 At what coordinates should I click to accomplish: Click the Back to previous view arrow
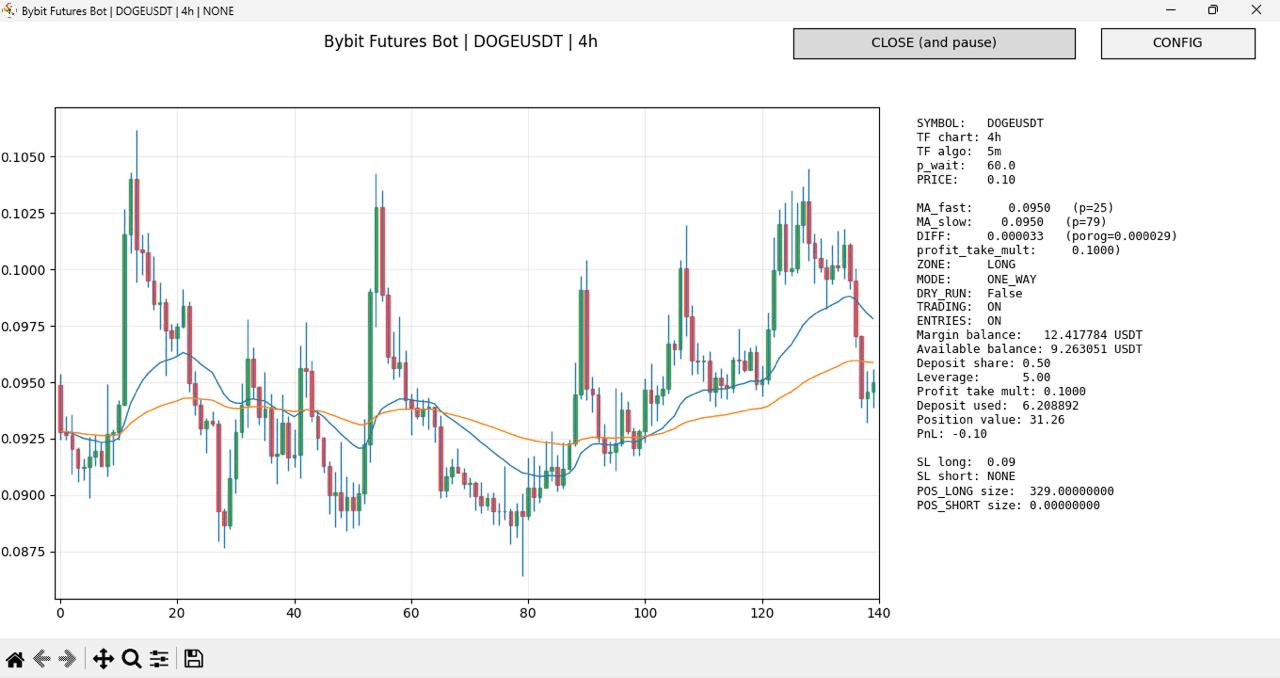(42, 659)
